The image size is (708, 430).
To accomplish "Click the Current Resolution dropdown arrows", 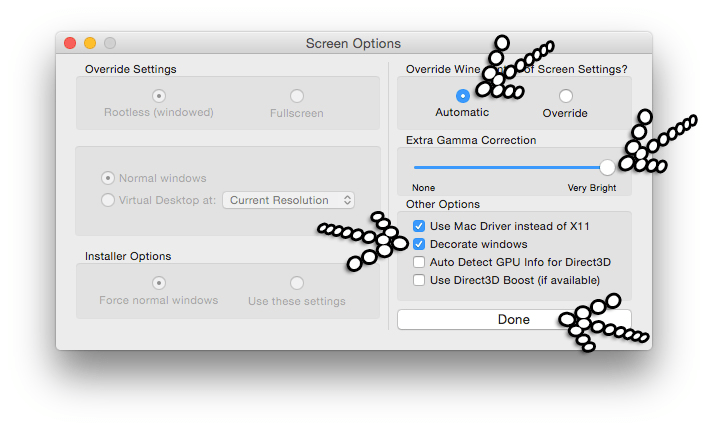I will tap(347, 200).
